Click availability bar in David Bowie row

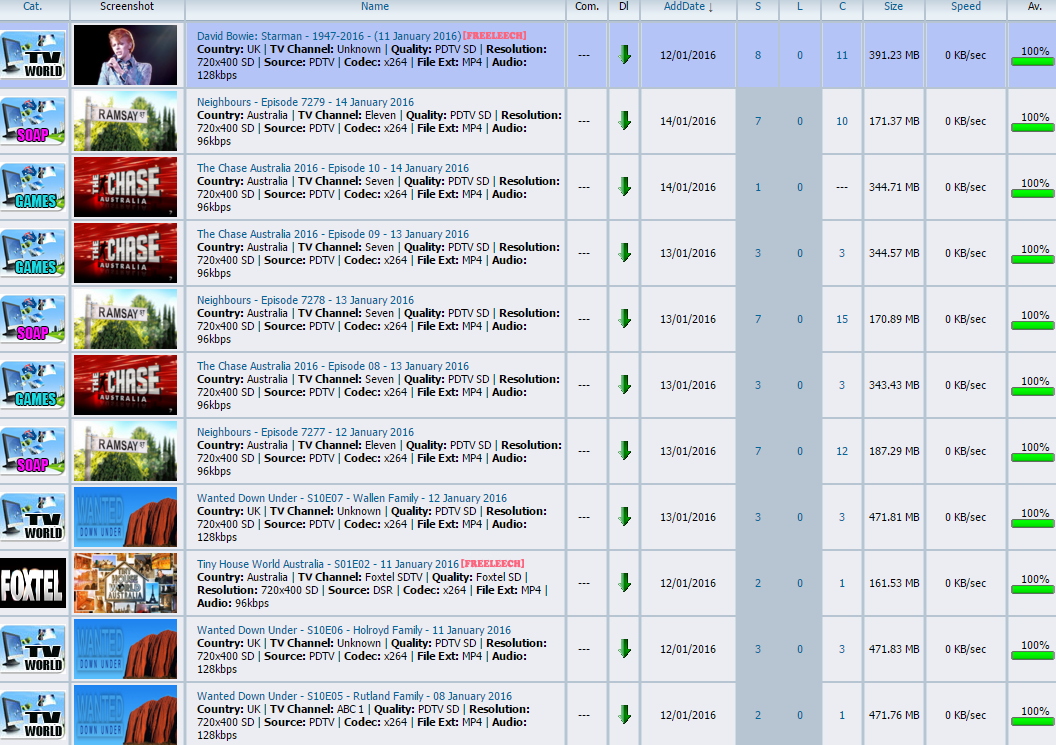click(x=1032, y=61)
